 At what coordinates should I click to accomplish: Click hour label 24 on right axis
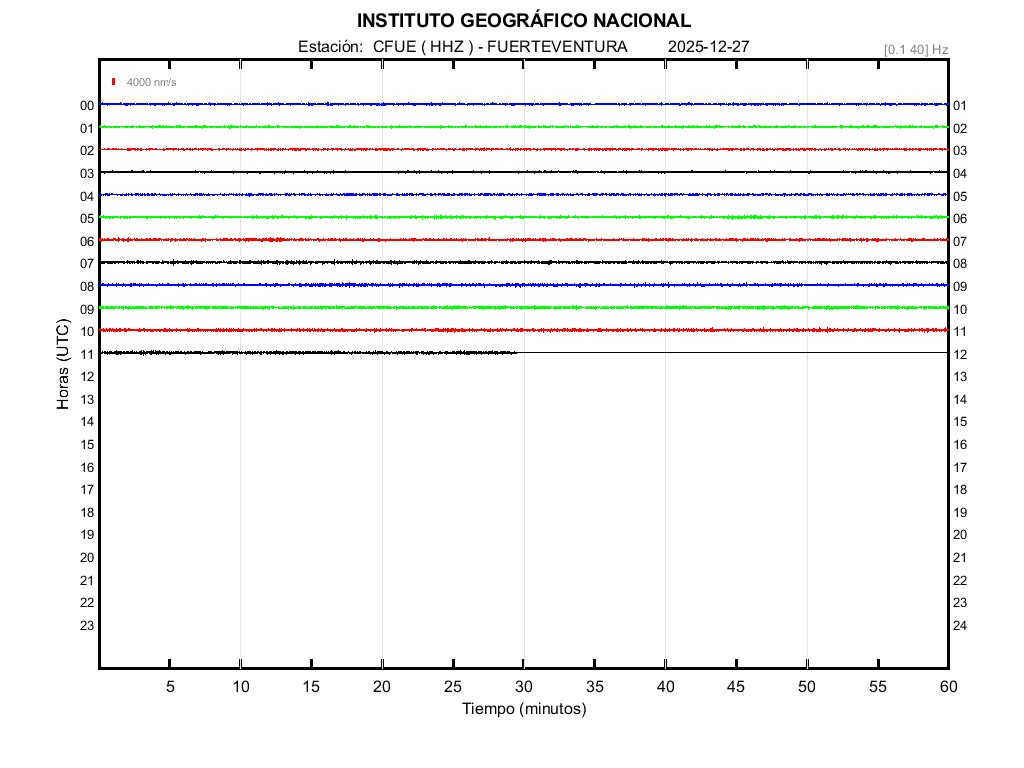click(960, 626)
